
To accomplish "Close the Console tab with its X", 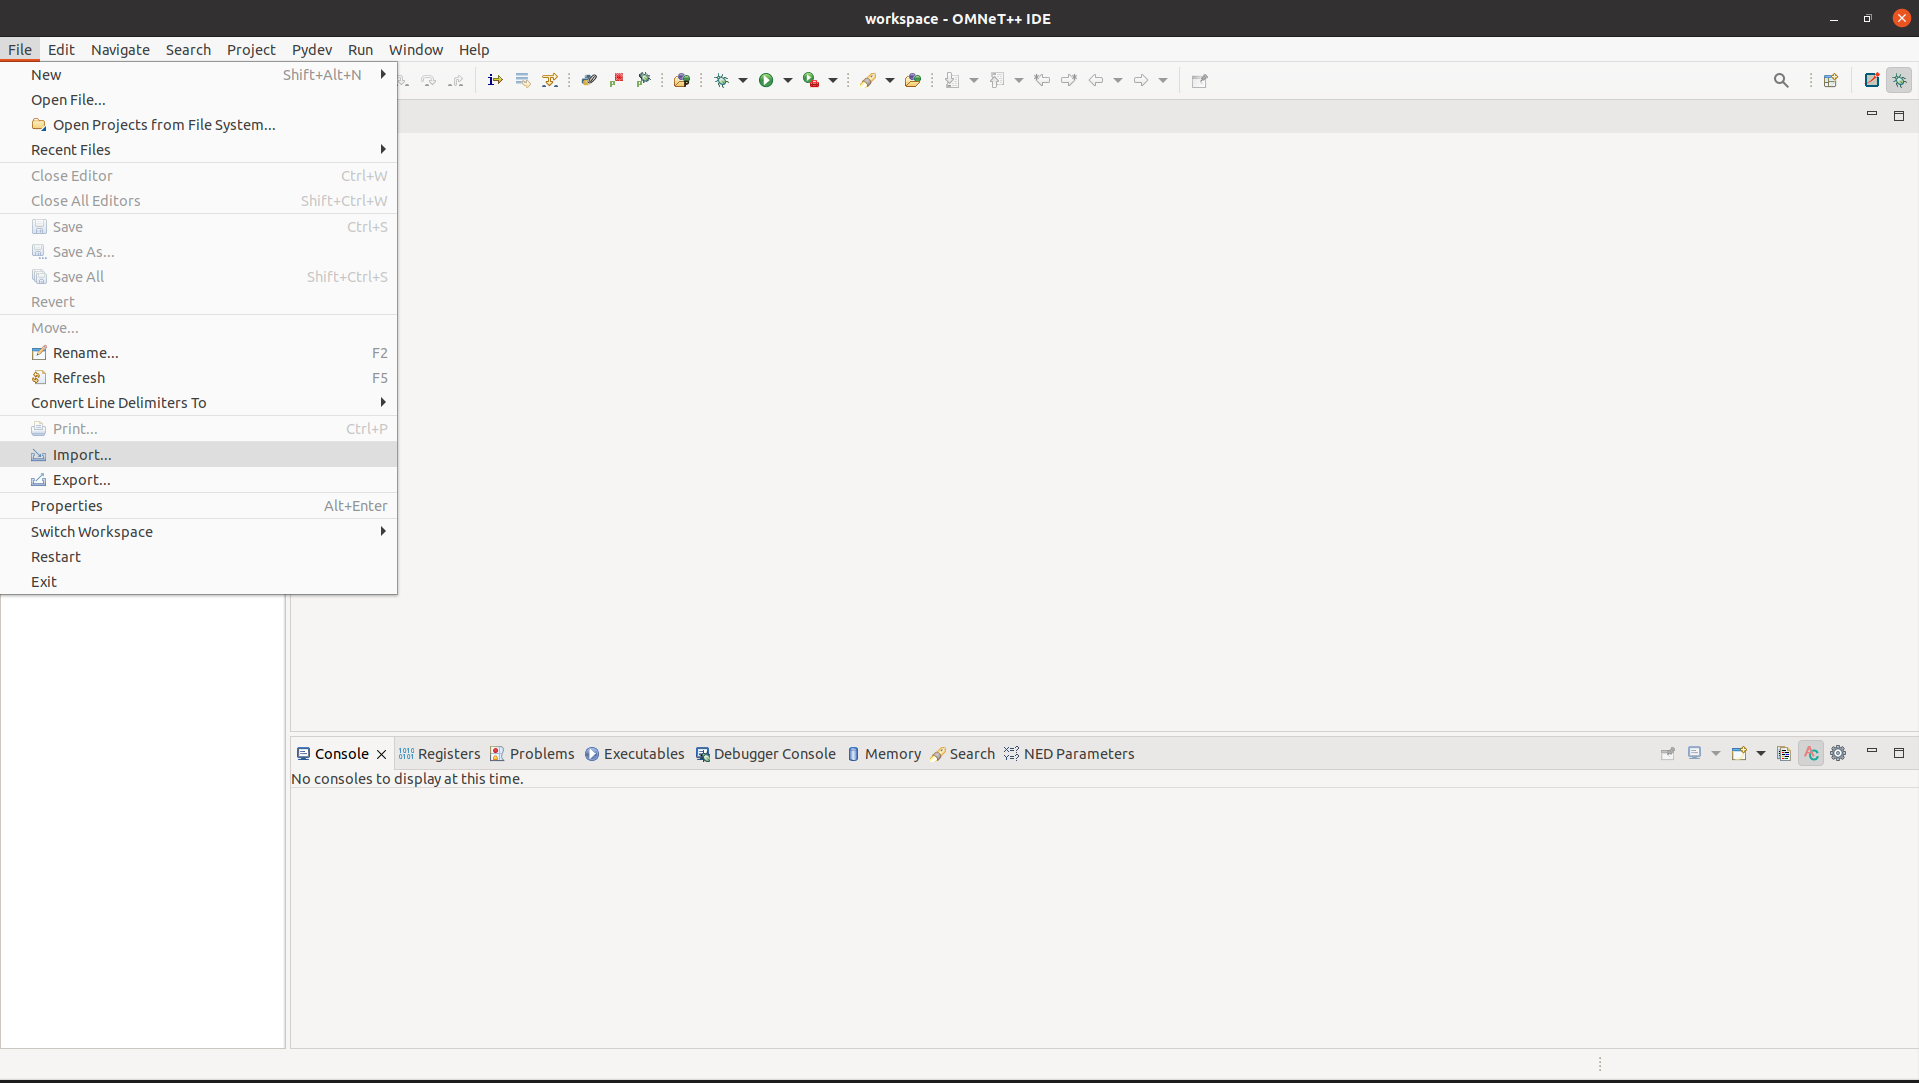I will pyautogui.click(x=381, y=754).
